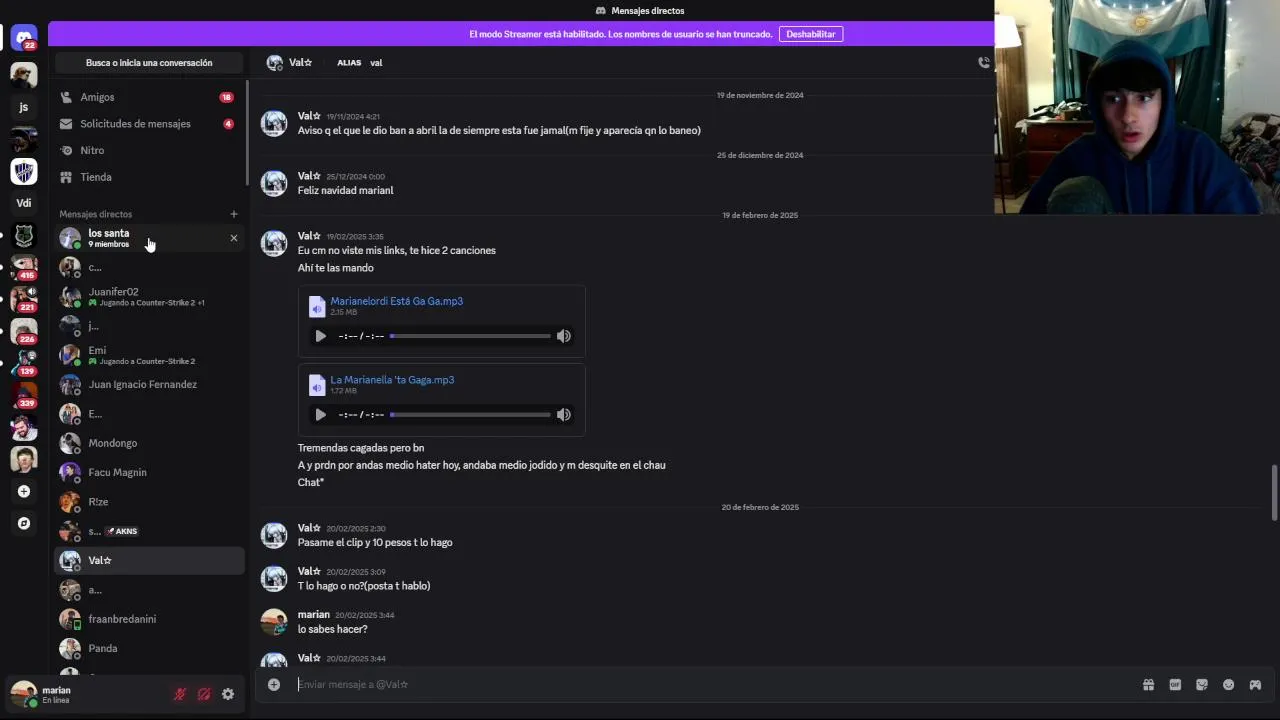
Task: Click the Deshabilitar button
Action: (810, 34)
